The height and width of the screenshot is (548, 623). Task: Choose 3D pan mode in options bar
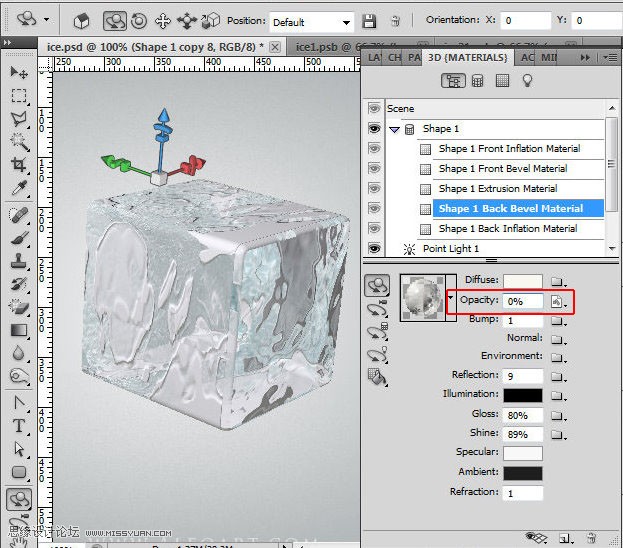coord(163,21)
